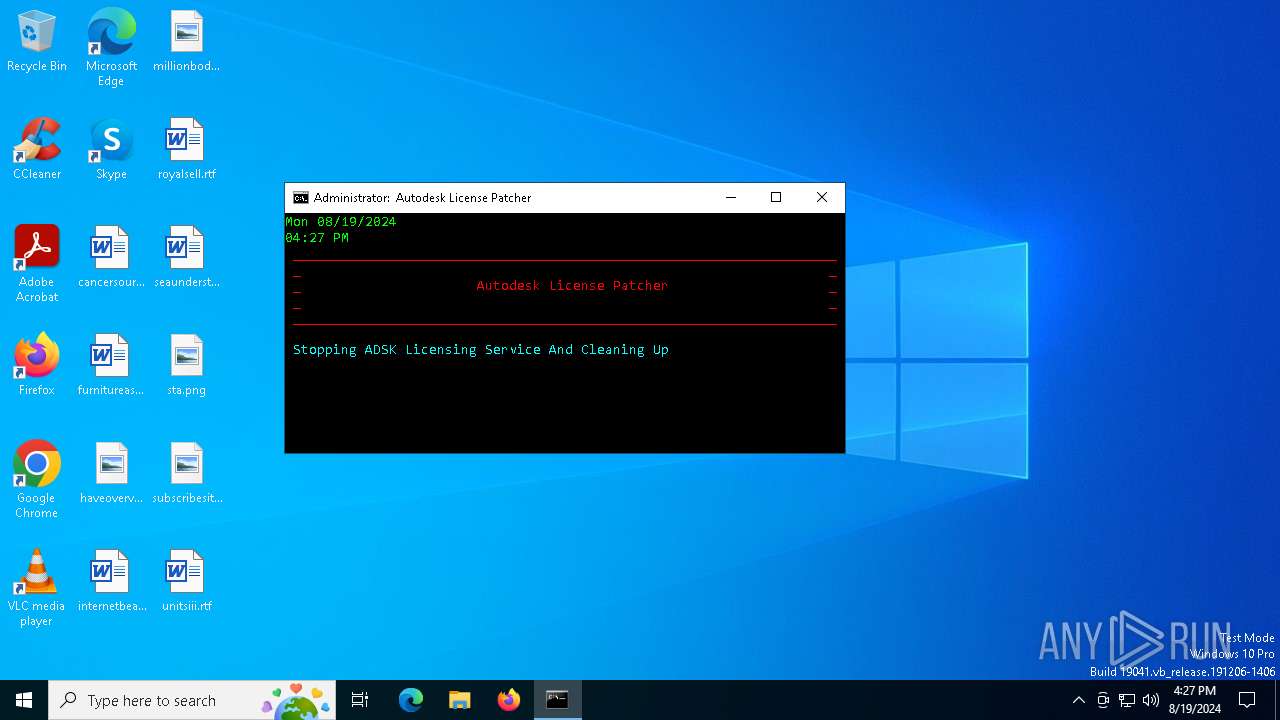Open Firefox from the taskbar
The image size is (1280, 720).
click(x=509, y=700)
